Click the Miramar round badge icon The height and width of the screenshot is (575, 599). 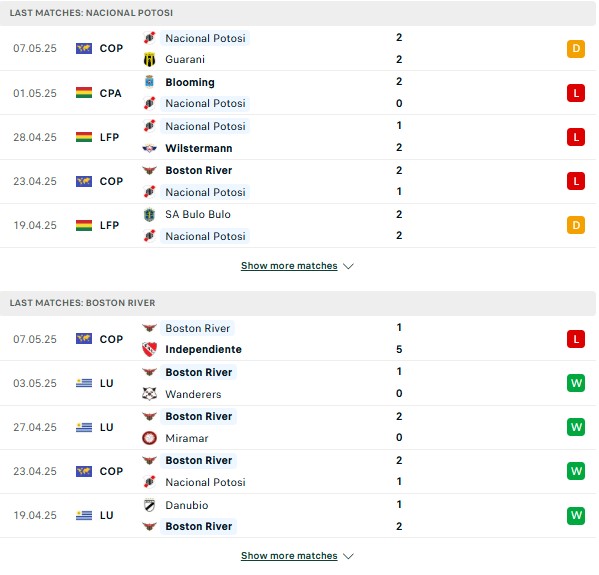point(149,438)
